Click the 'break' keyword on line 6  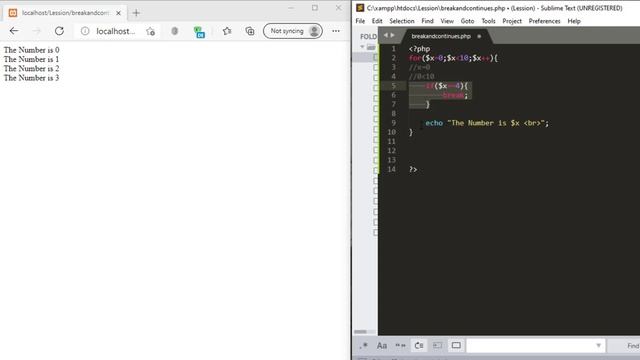coord(453,96)
